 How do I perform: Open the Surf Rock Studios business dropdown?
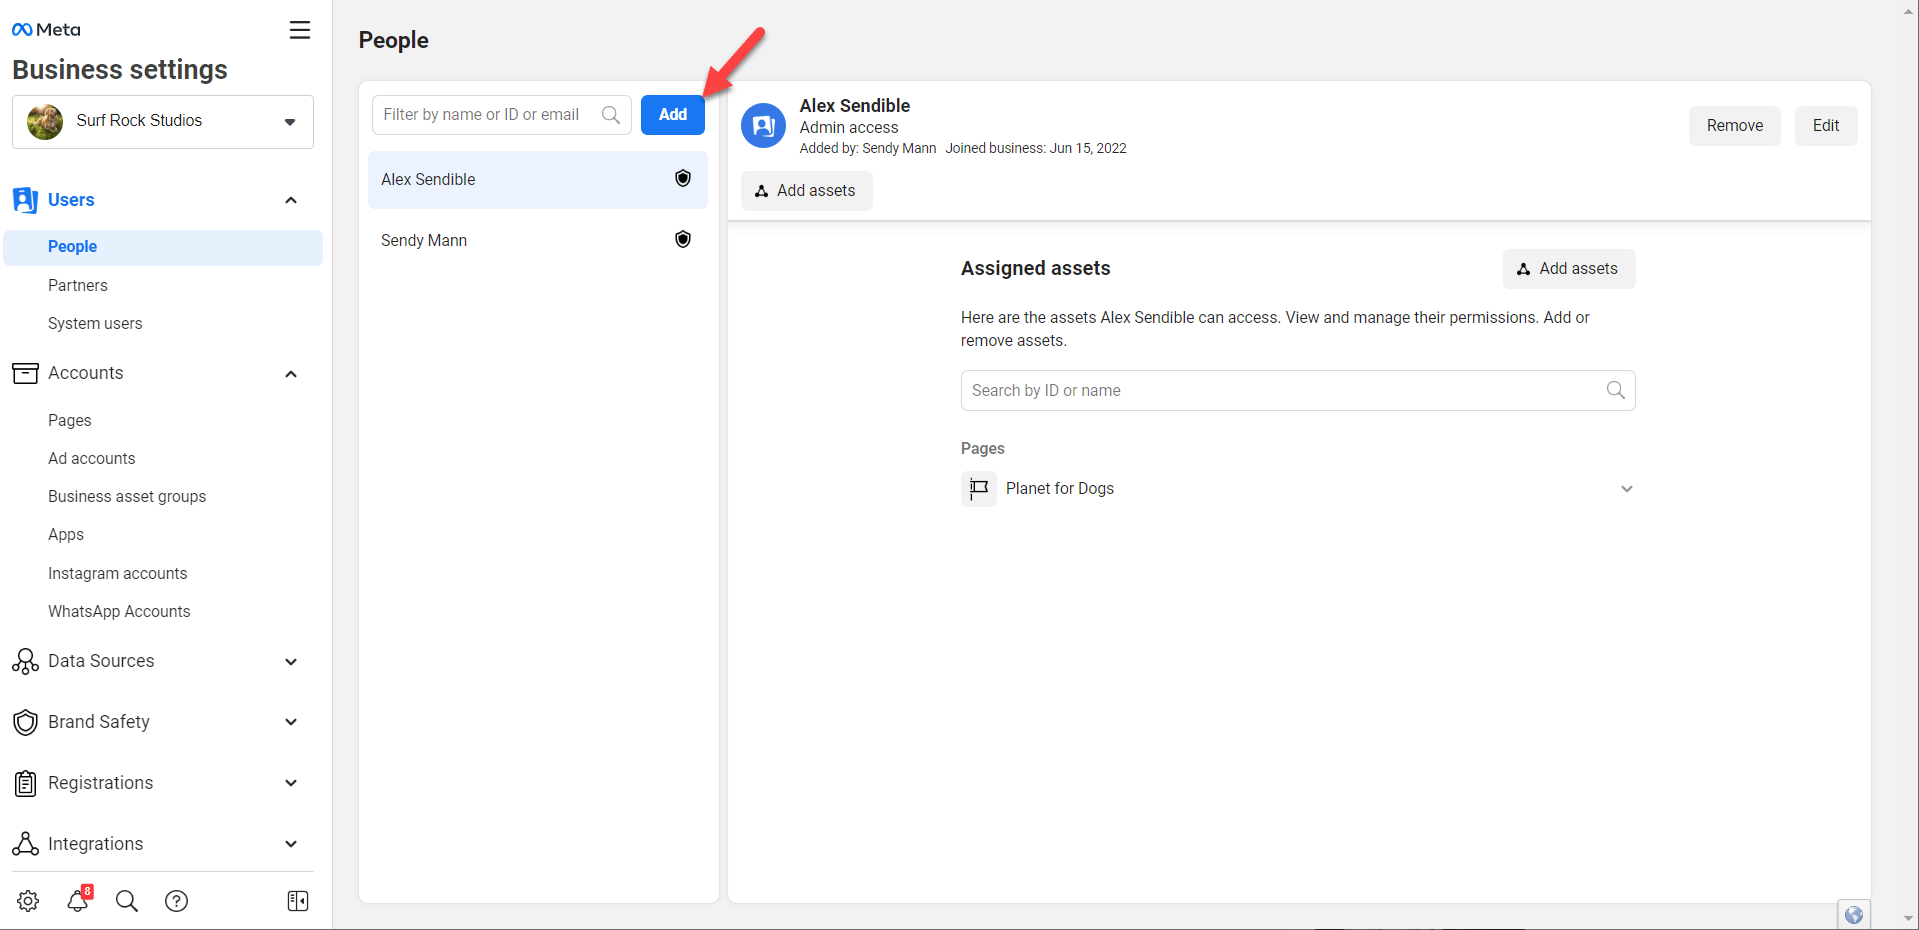tap(163, 122)
